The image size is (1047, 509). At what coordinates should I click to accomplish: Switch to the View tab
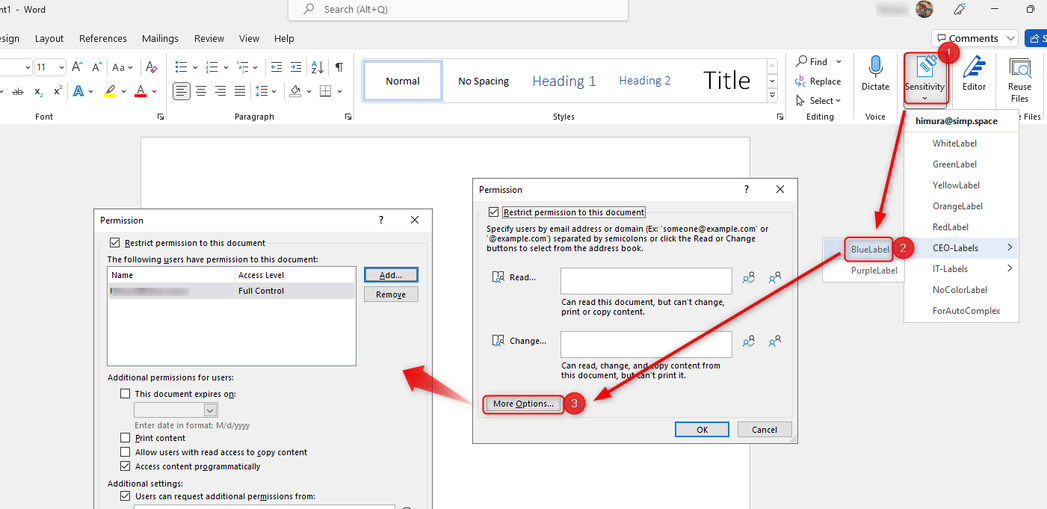tap(249, 39)
